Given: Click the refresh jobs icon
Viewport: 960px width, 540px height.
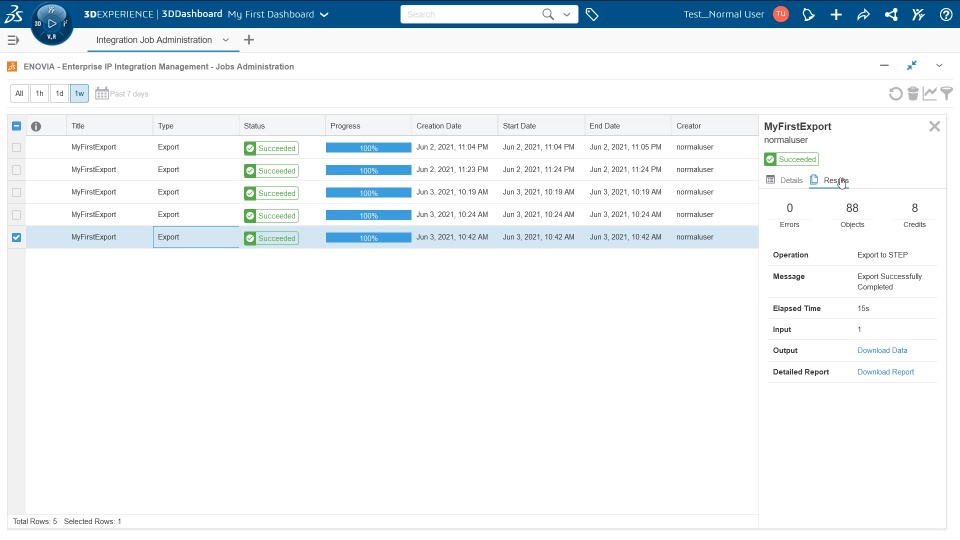Looking at the screenshot, I should [896, 94].
